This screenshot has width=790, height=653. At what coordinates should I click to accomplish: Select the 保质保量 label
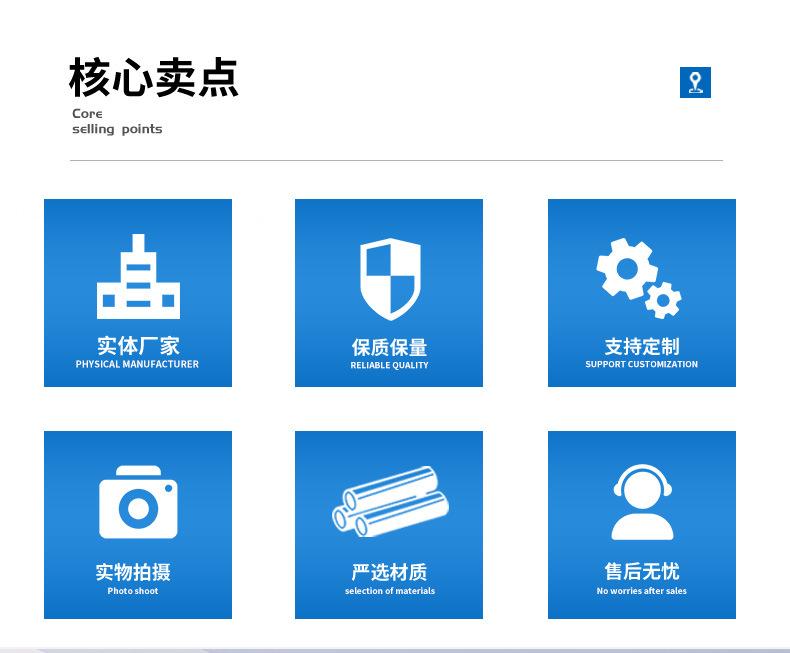pos(389,347)
